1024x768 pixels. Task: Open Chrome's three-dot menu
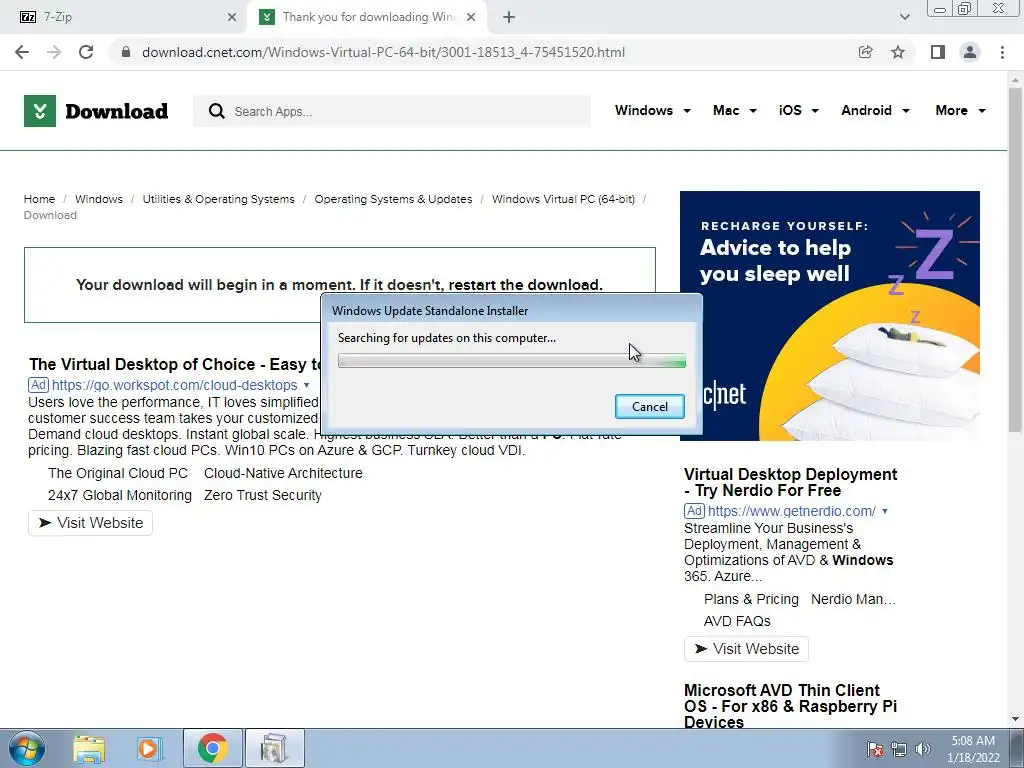pyautogui.click(x=1002, y=52)
